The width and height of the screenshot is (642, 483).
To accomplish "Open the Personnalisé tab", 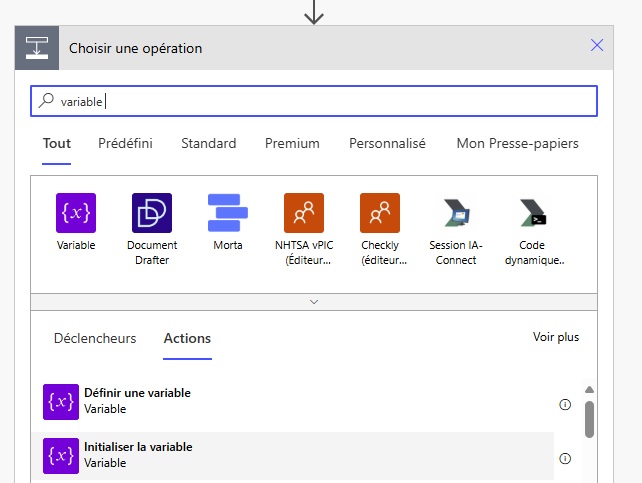I will click(x=387, y=144).
